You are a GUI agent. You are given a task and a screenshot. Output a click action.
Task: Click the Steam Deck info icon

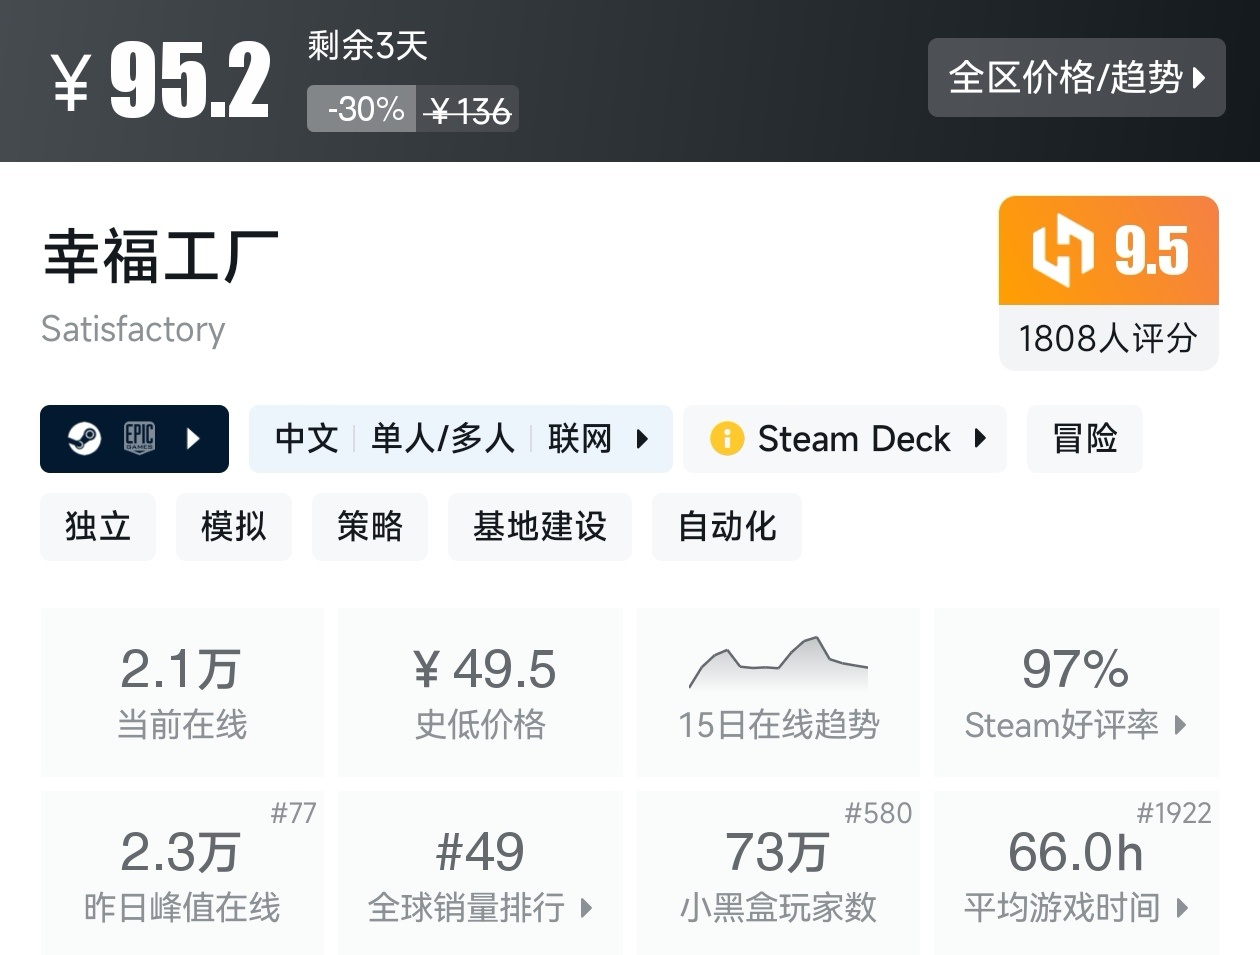click(727, 438)
